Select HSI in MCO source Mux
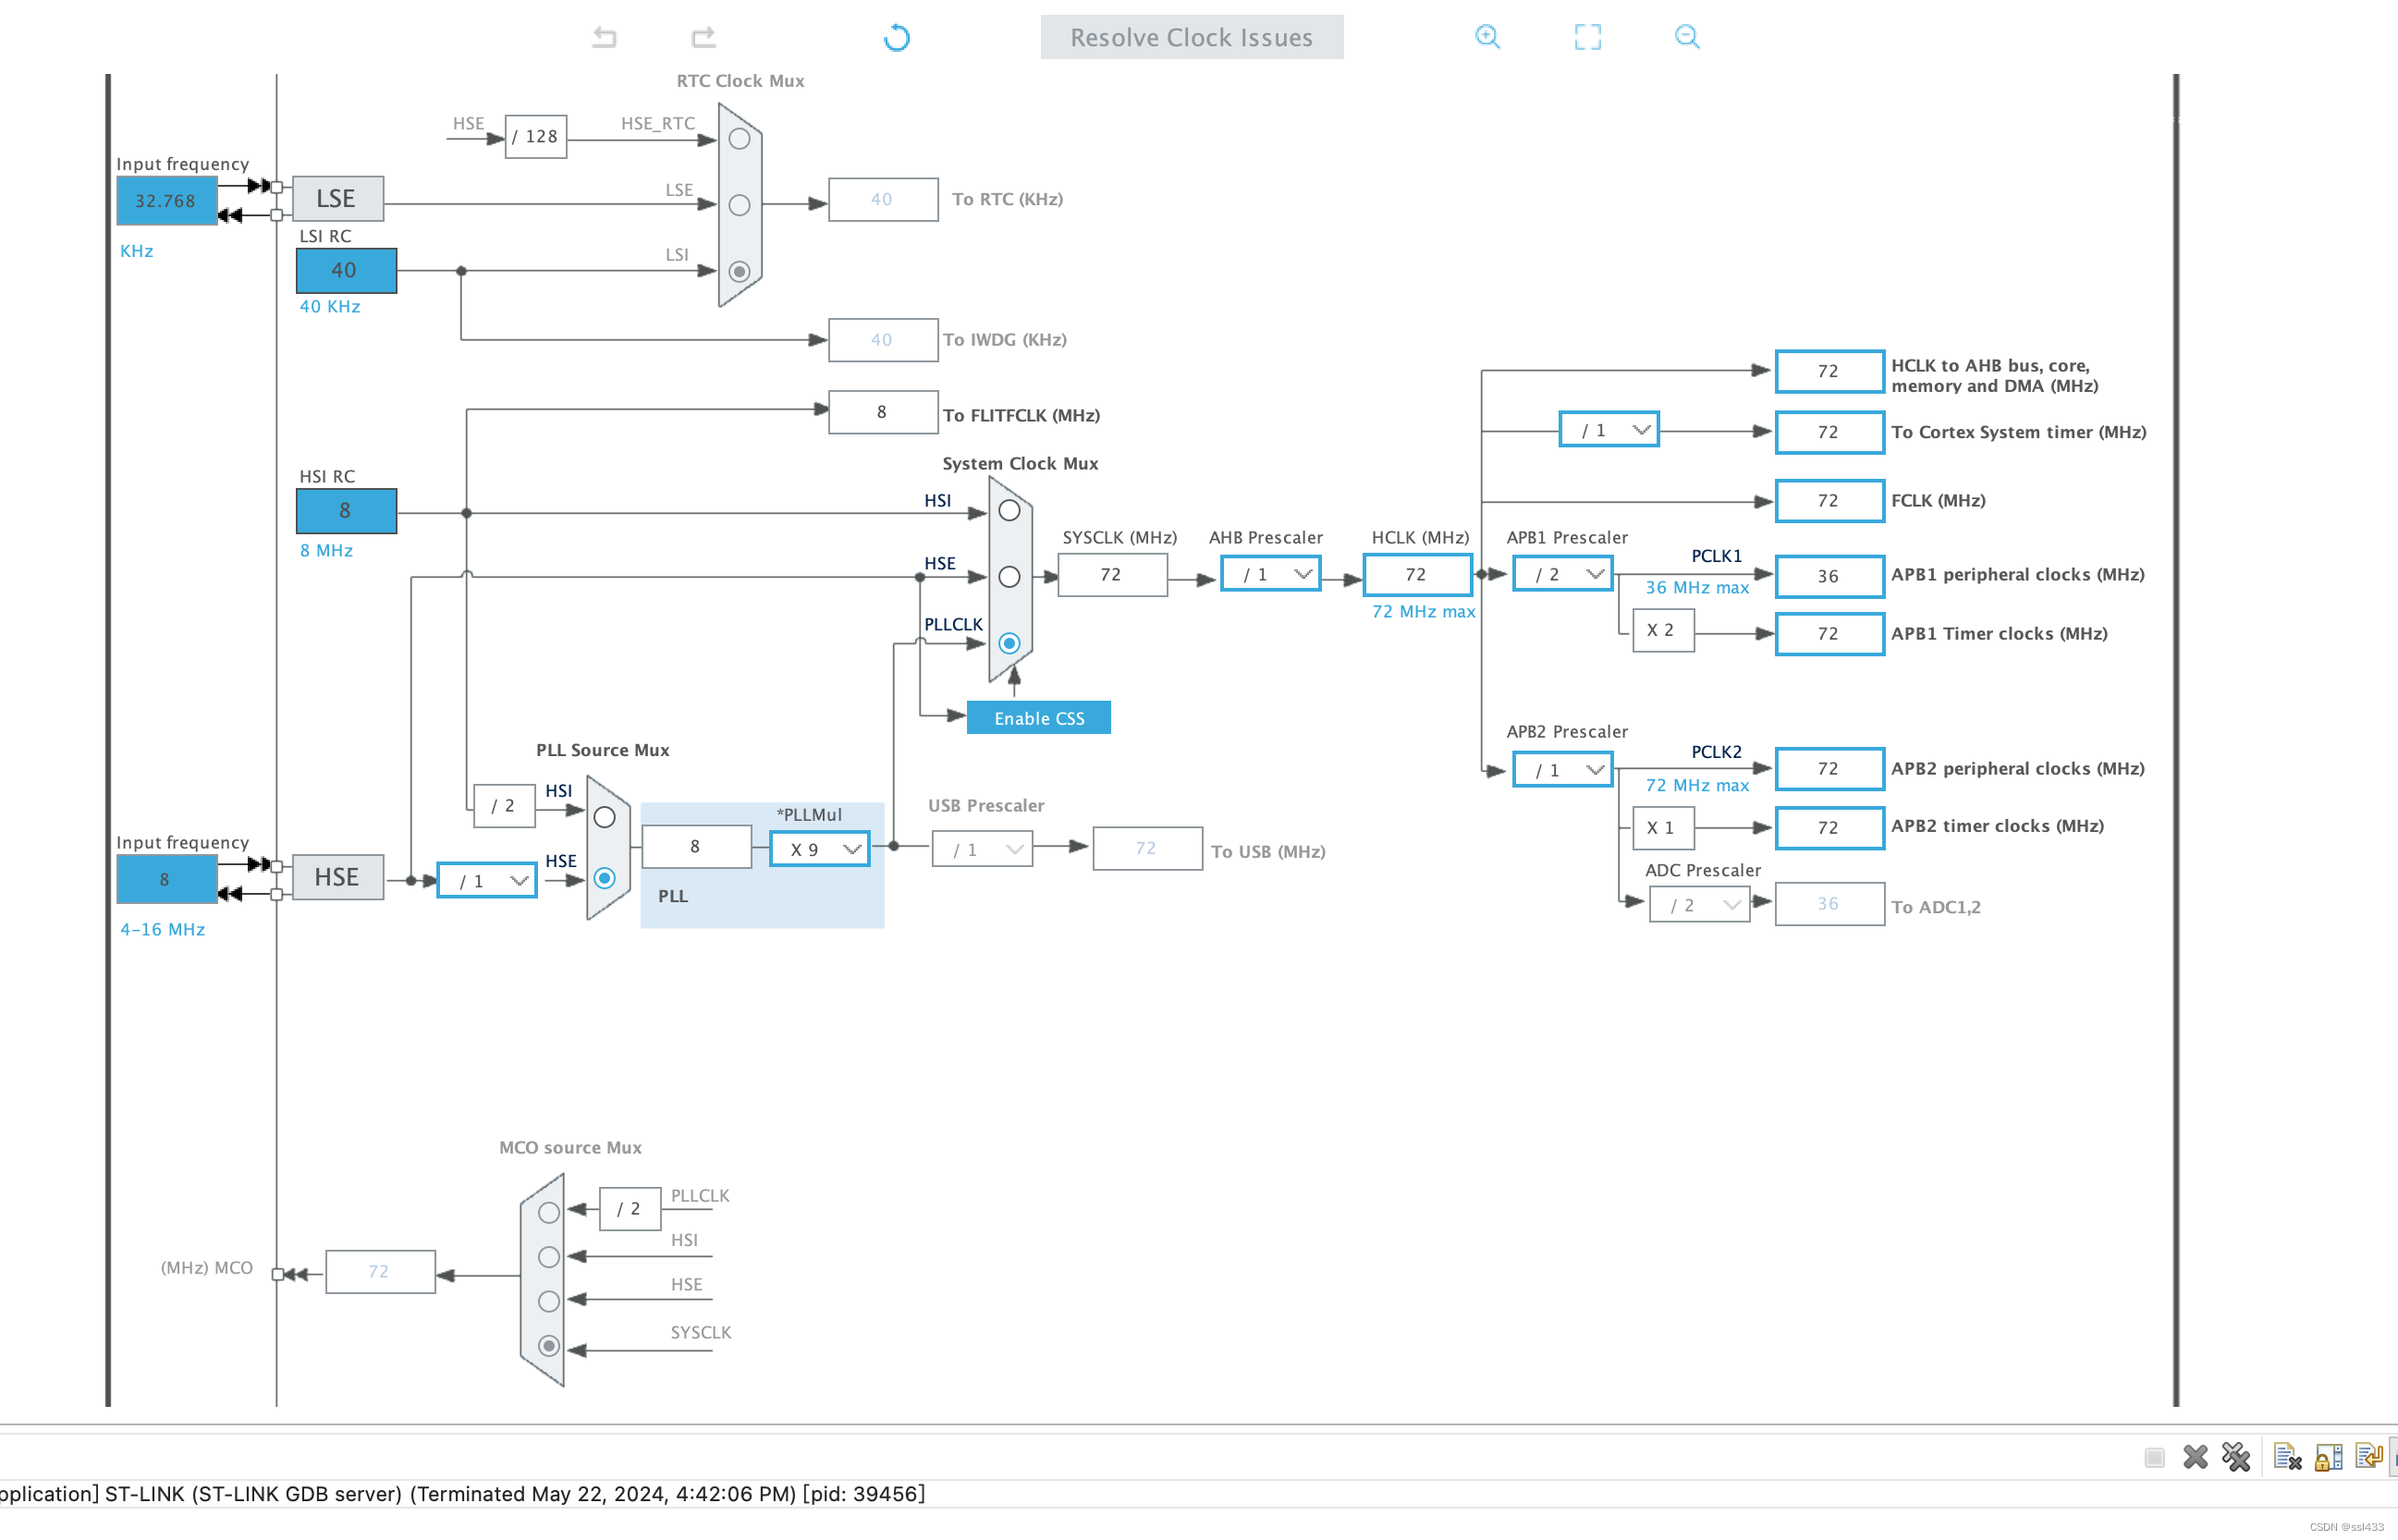 coord(548,1257)
